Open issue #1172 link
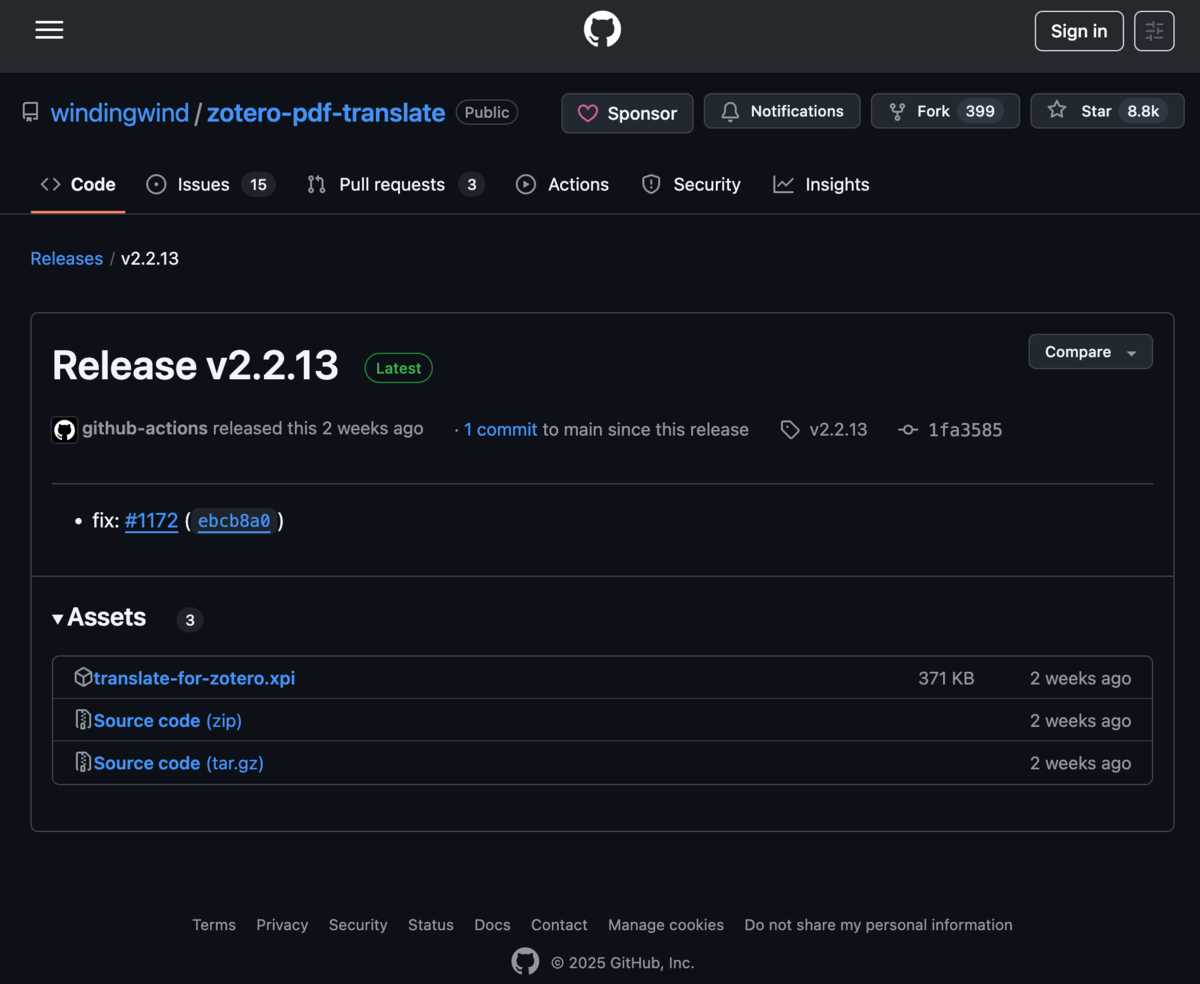Viewport: 1200px width, 984px height. [x=151, y=520]
